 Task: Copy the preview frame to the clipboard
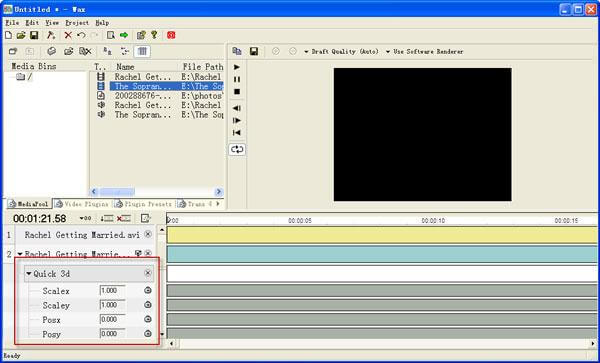pos(237,51)
